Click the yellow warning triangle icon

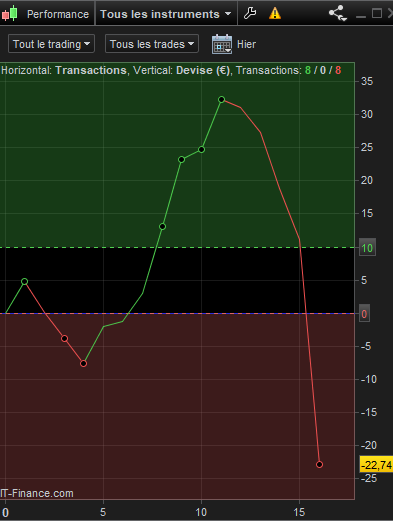point(275,14)
